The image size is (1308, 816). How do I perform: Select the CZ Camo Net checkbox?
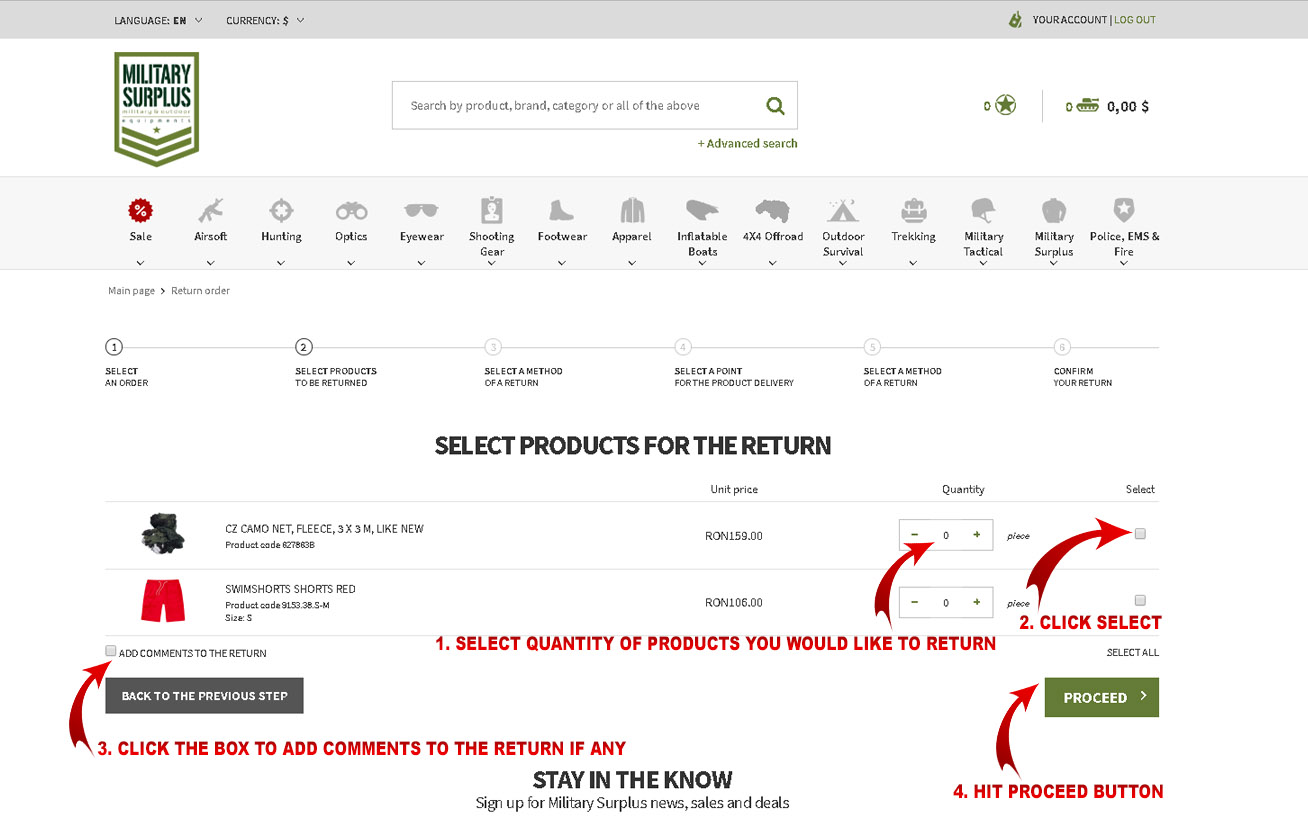pos(1140,534)
